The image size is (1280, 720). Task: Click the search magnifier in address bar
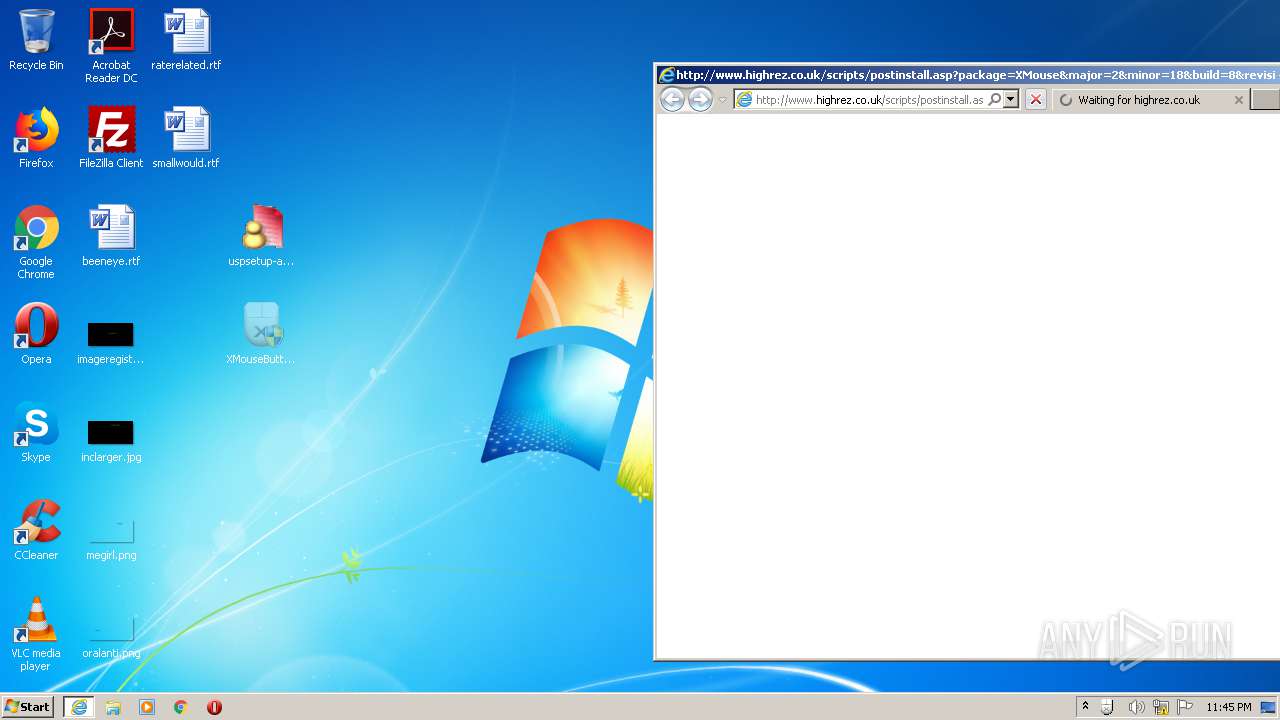point(994,99)
